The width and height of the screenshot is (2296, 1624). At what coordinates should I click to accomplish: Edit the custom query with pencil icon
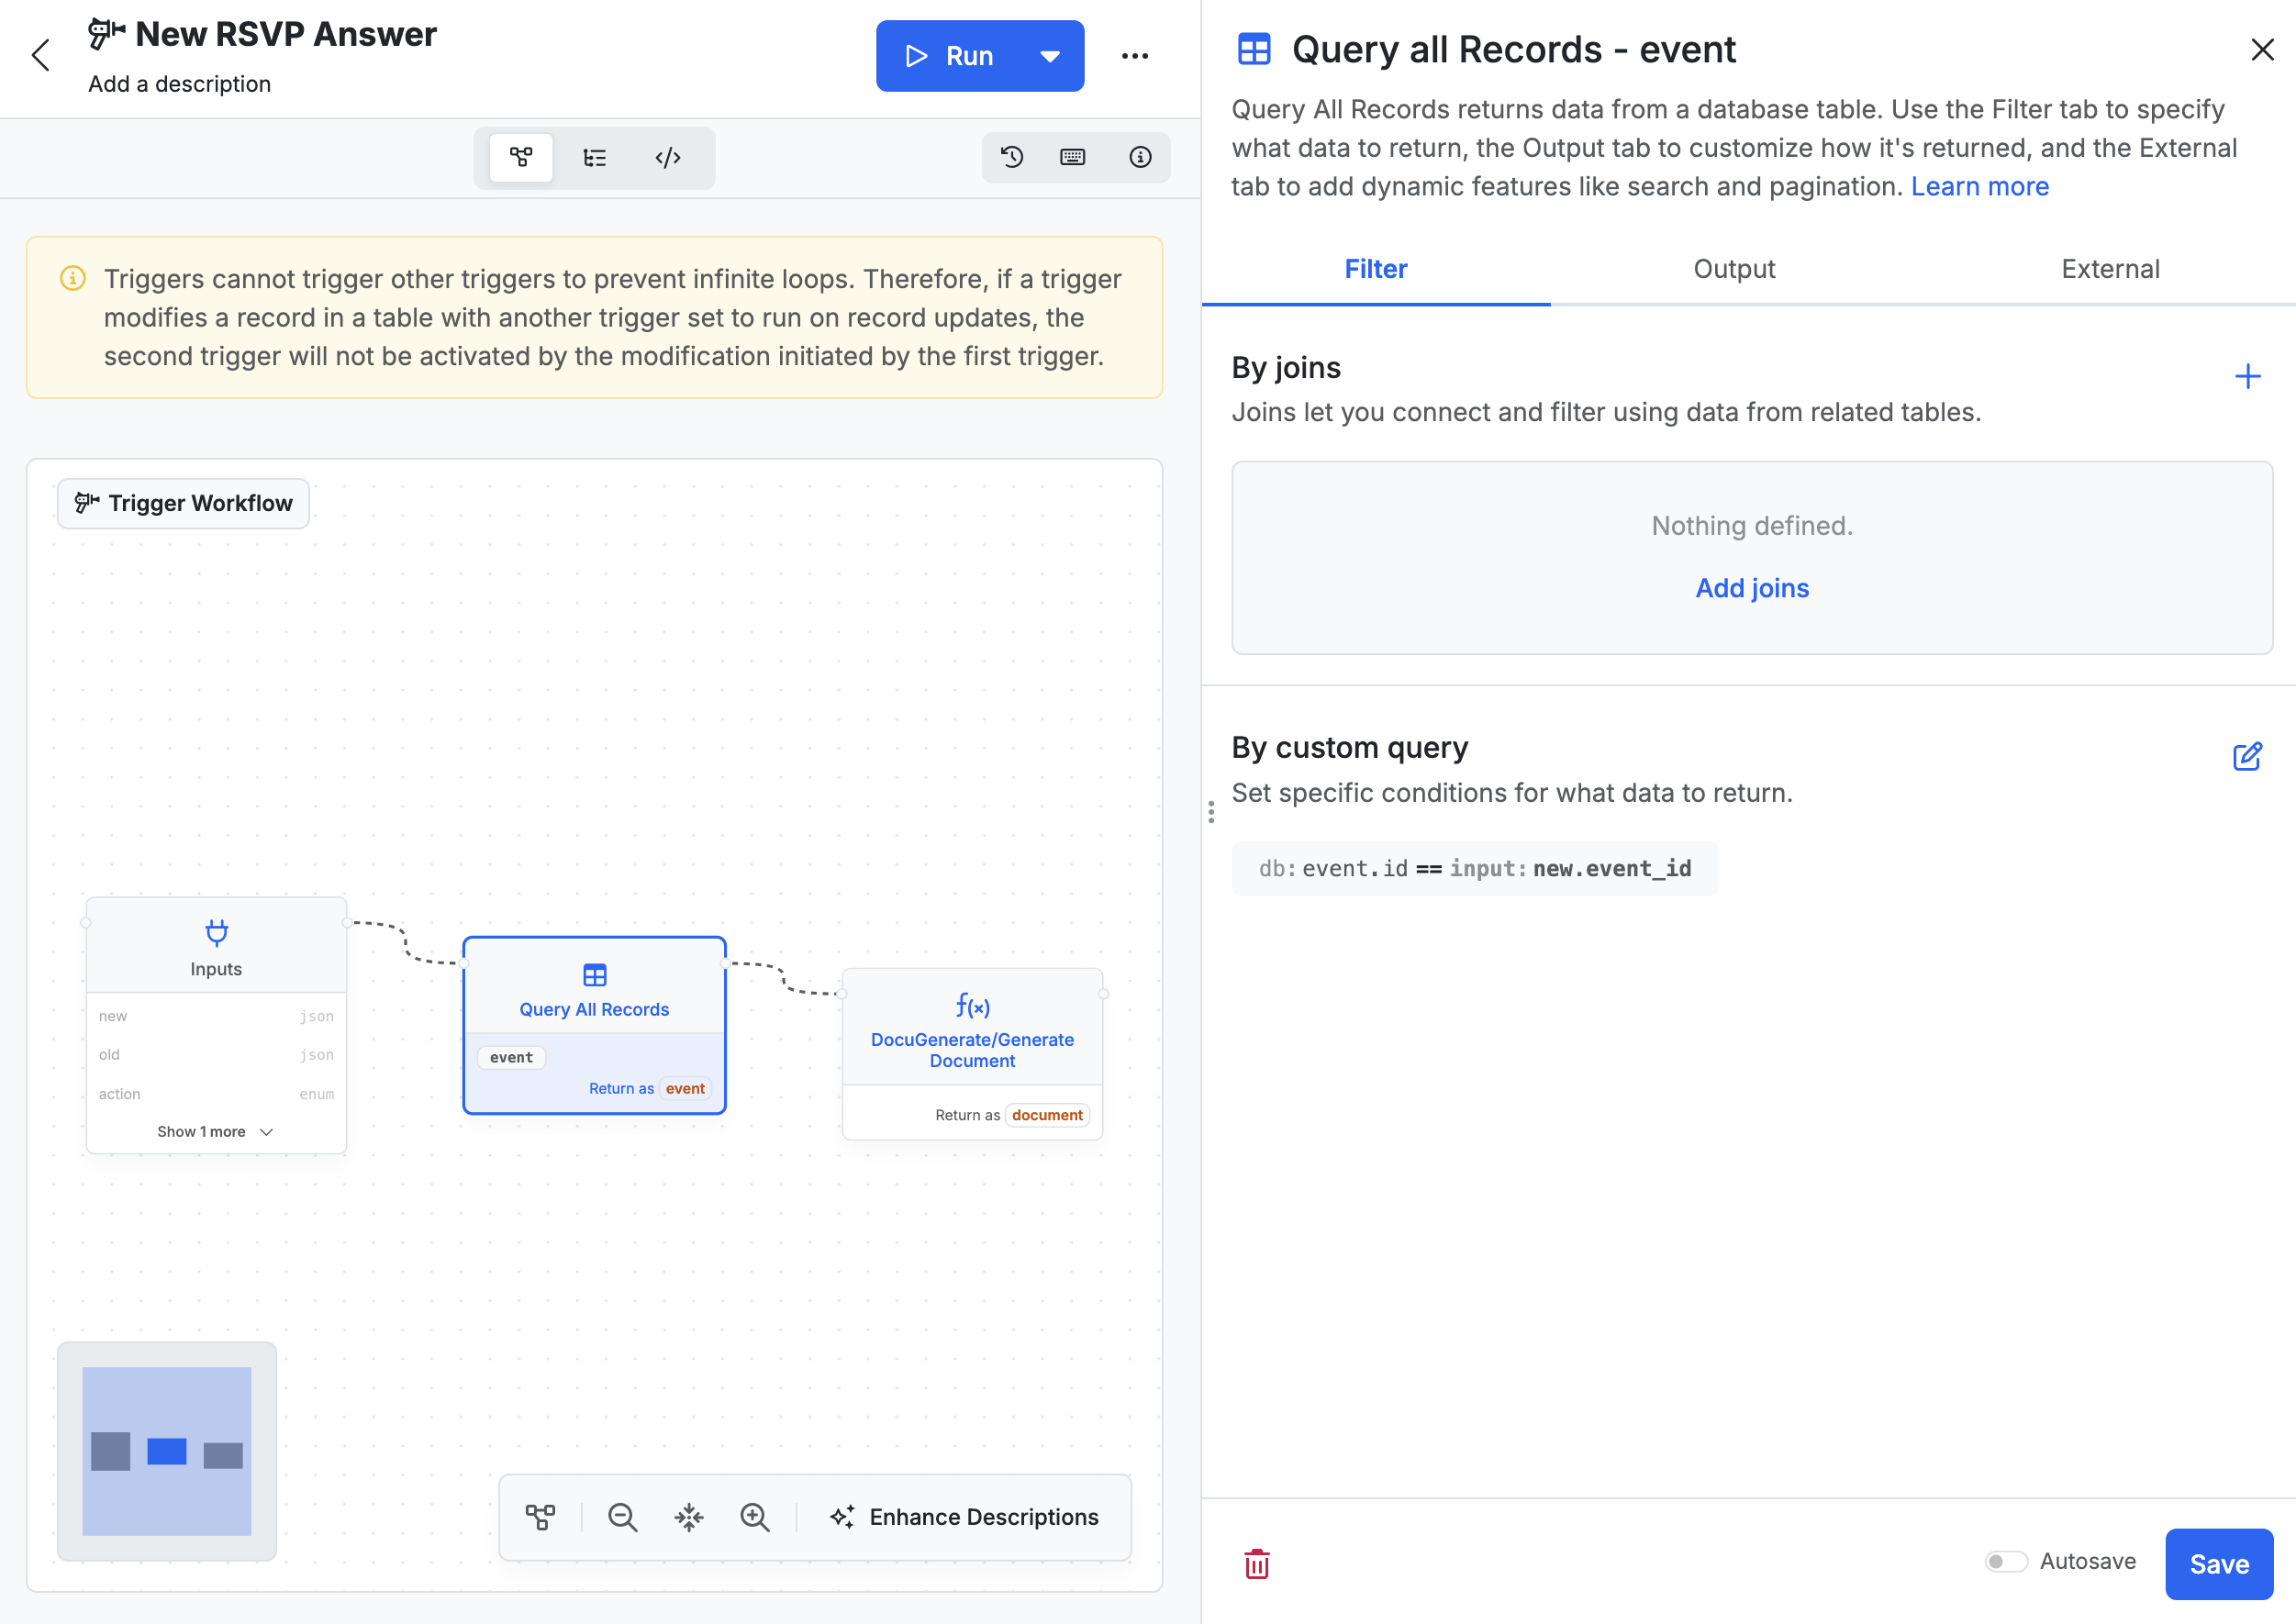[x=2247, y=756]
